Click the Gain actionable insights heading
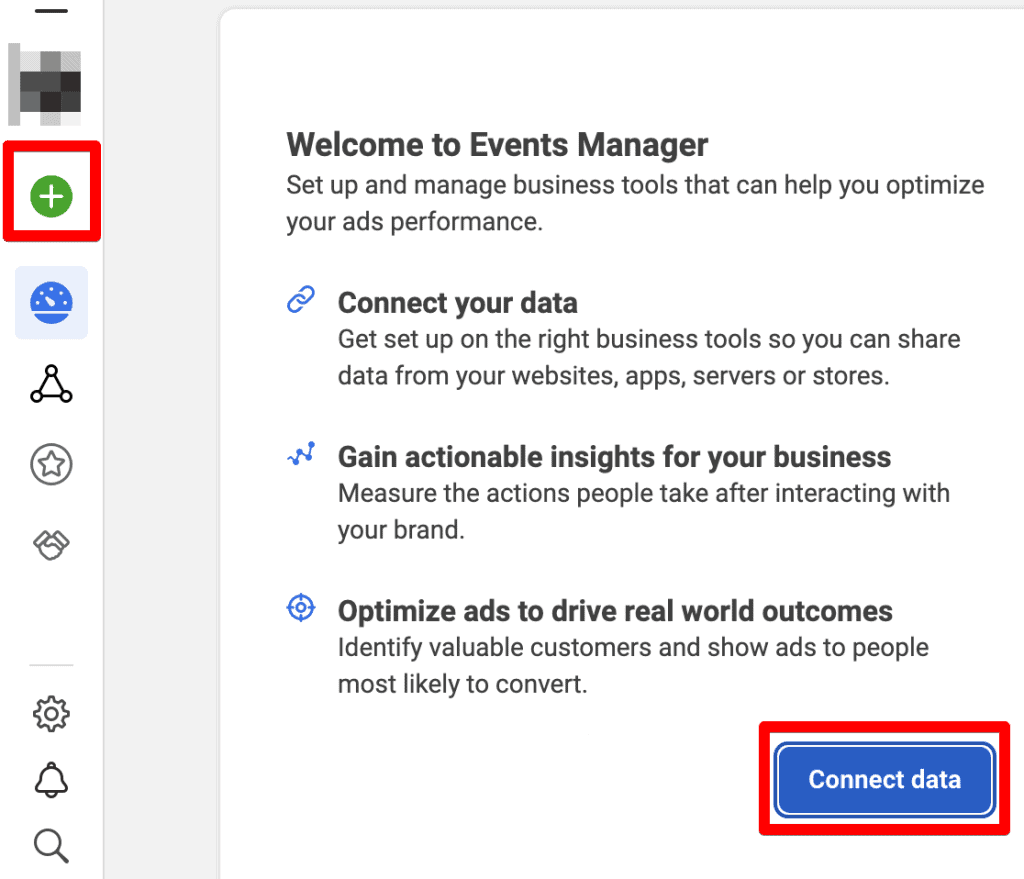Viewport: 1024px width, 879px height. click(615, 456)
